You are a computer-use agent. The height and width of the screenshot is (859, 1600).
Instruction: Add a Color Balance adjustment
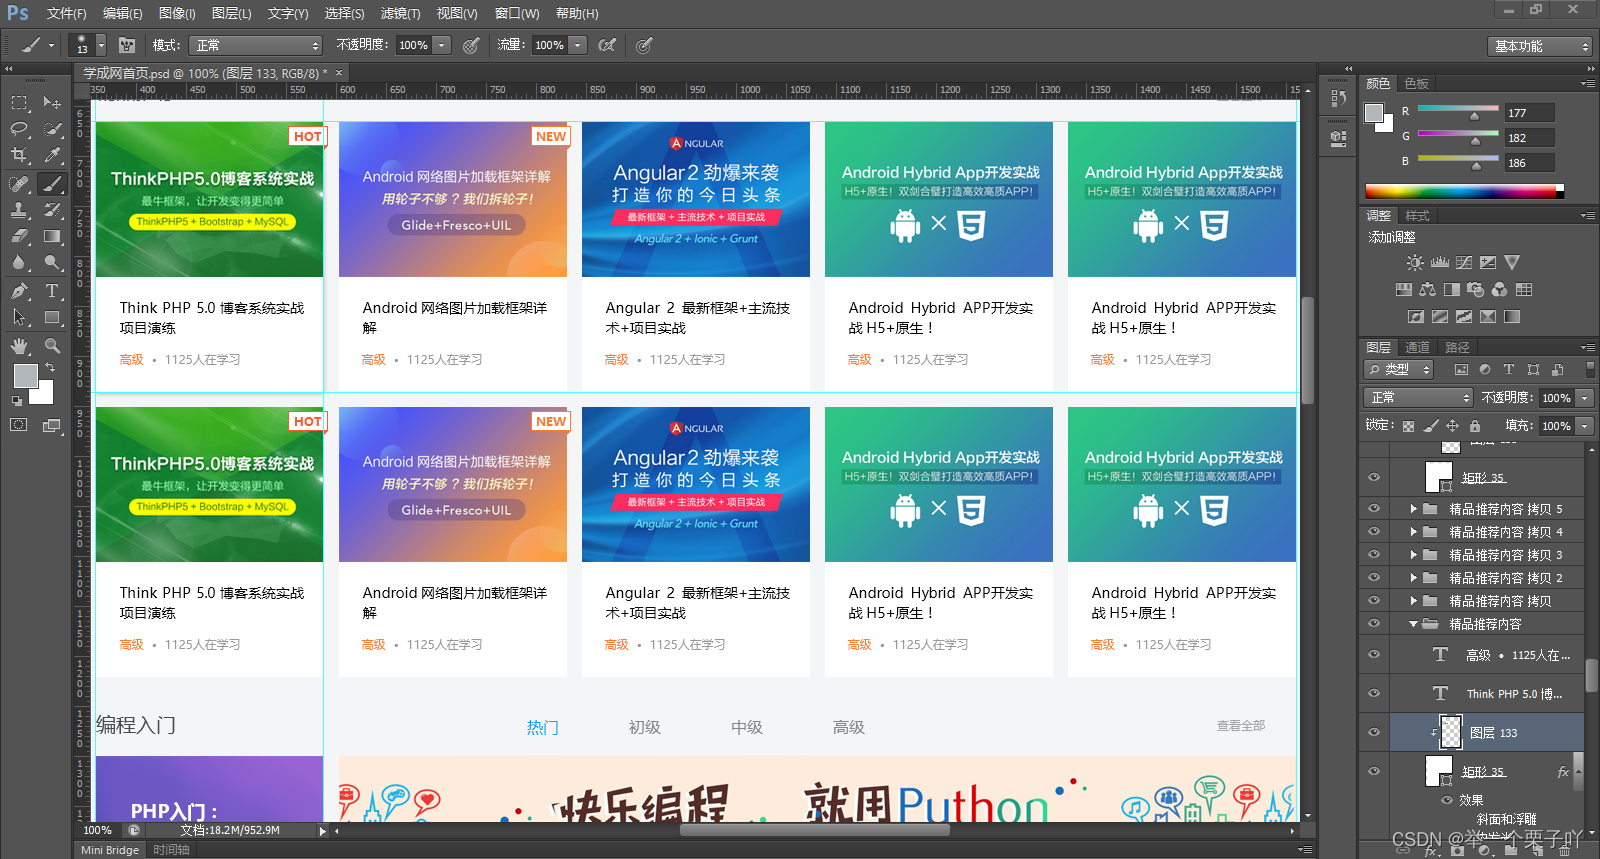click(1427, 290)
